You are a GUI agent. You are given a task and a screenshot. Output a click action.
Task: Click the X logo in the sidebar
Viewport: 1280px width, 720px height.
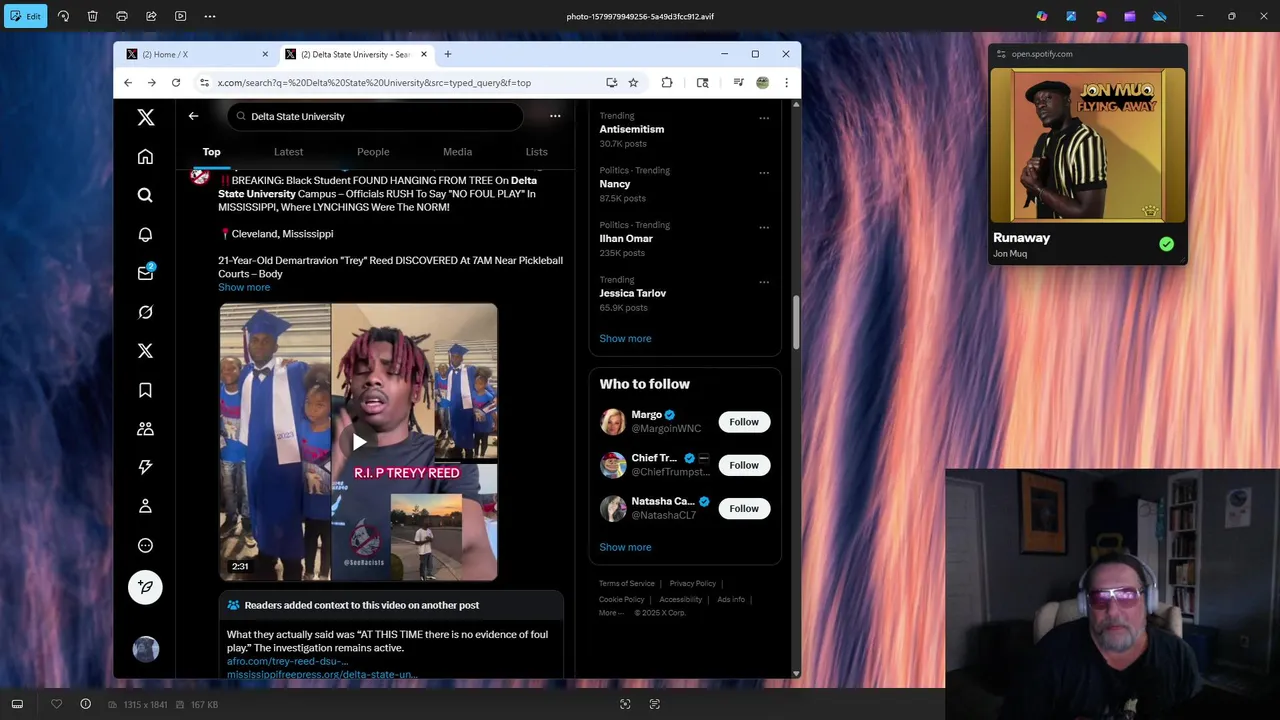pos(146,117)
